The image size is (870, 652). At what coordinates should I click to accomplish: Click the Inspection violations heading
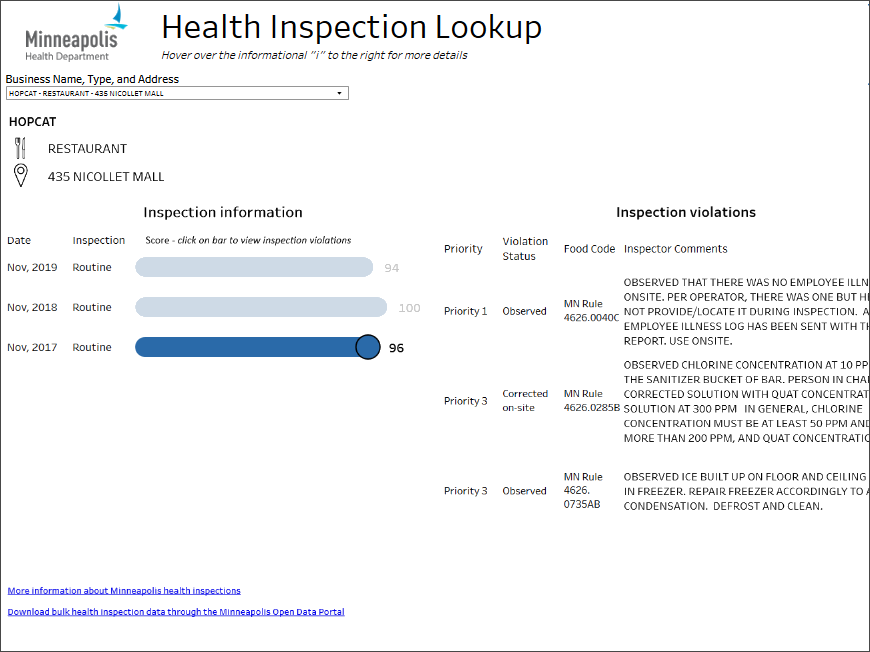[686, 212]
